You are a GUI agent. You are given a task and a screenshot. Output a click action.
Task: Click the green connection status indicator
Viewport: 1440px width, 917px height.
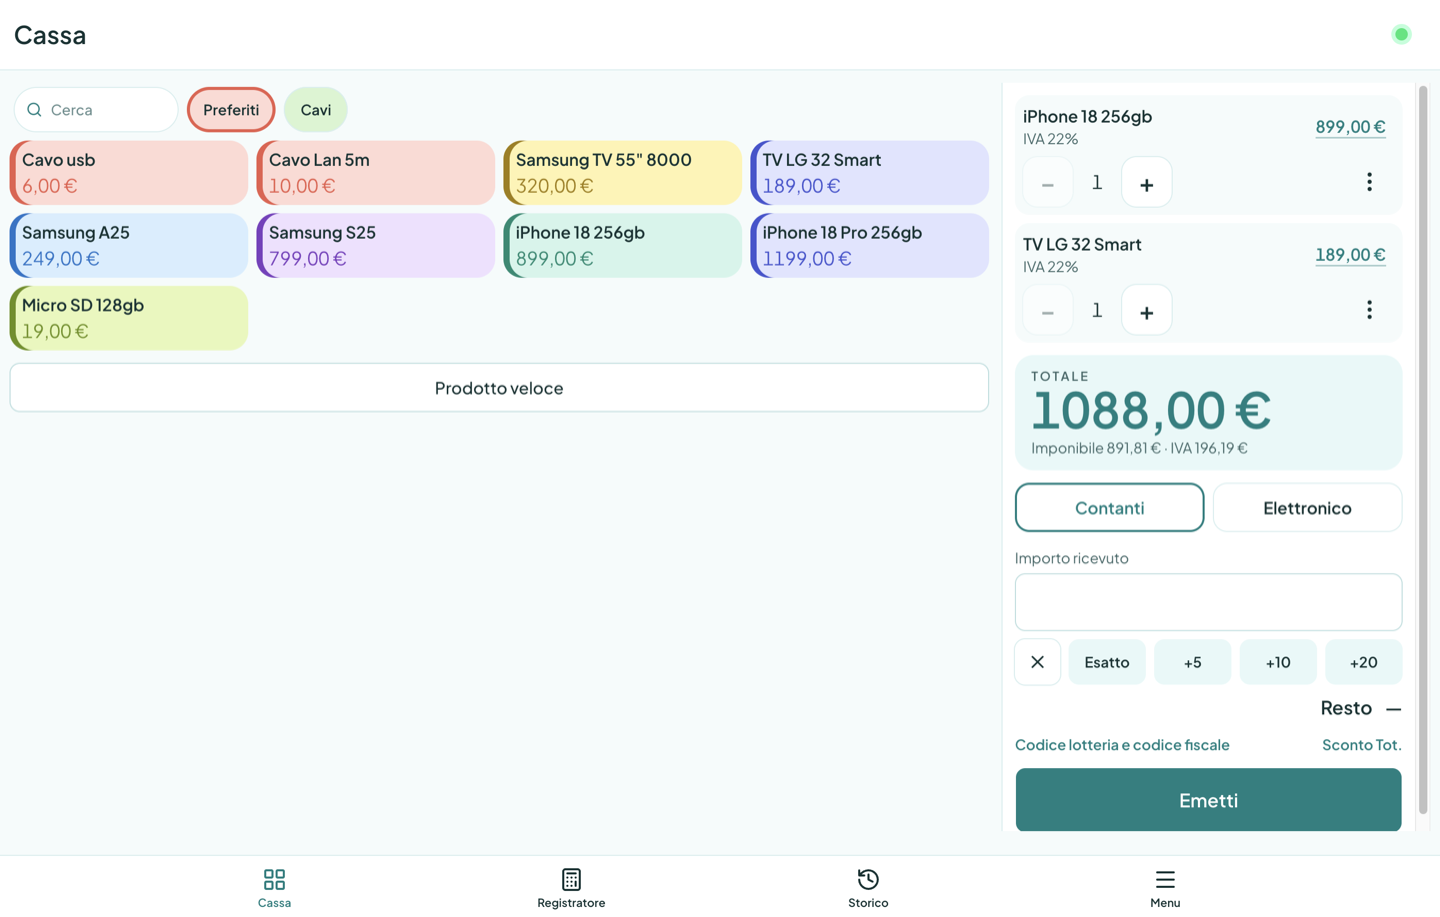tap(1401, 34)
